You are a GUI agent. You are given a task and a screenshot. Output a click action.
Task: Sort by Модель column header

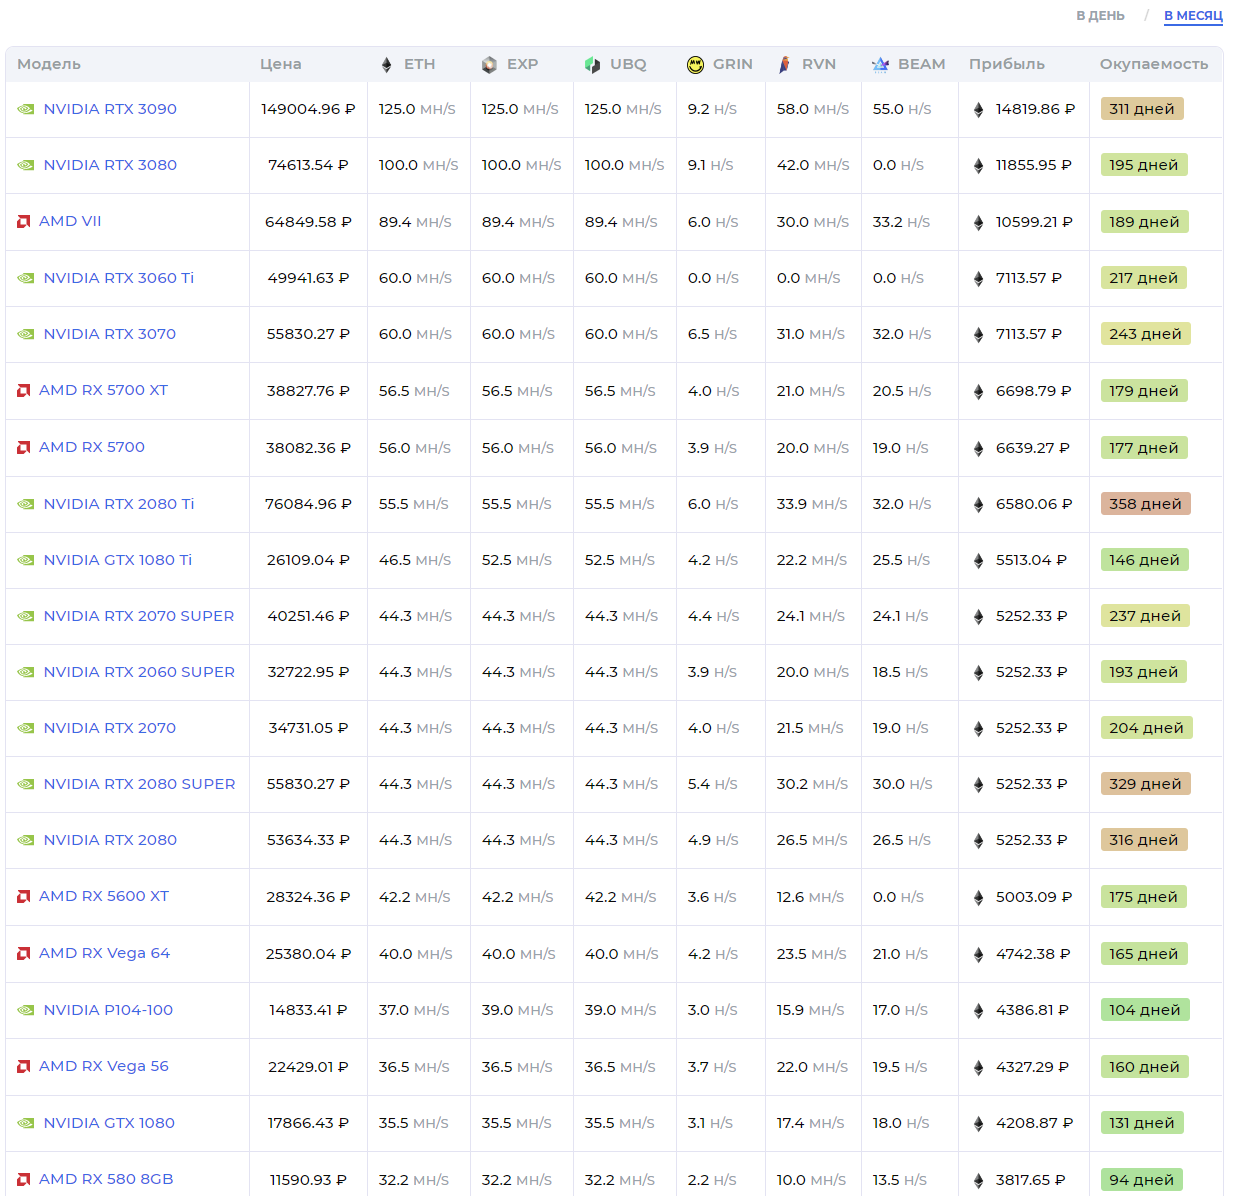click(49, 64)
